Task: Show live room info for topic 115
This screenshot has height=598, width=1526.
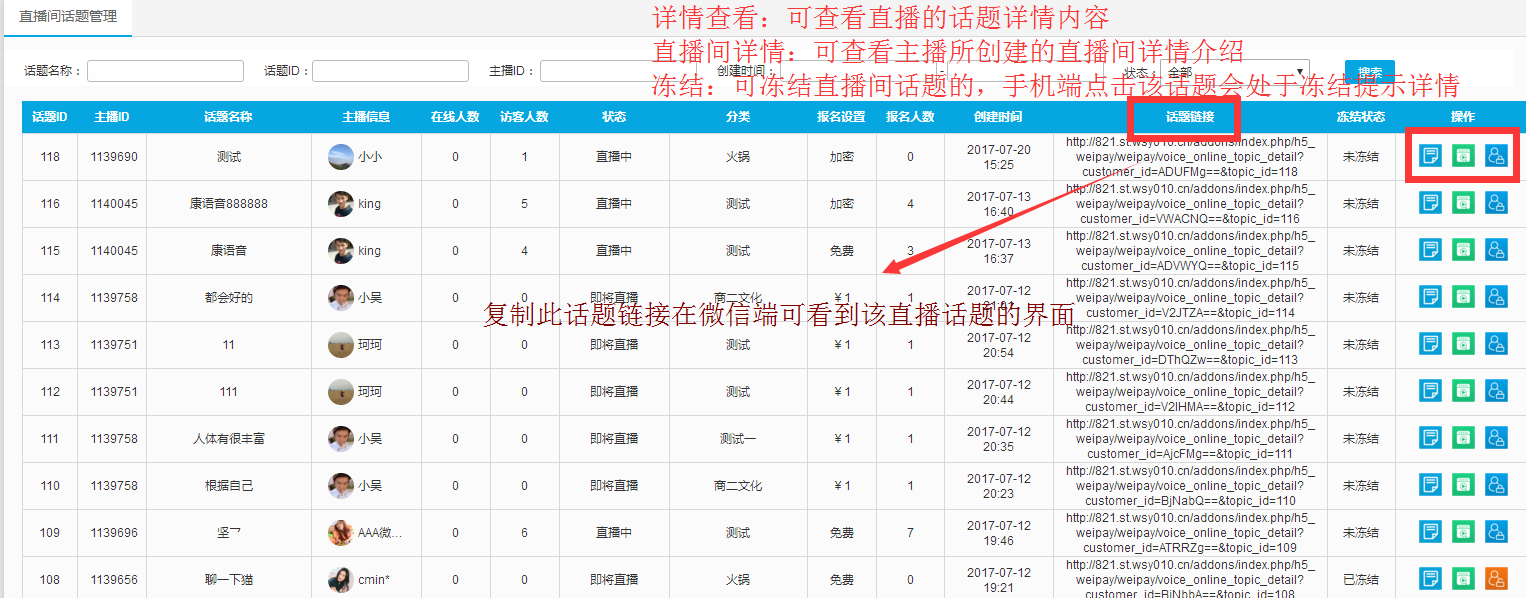Action: 1463,250
